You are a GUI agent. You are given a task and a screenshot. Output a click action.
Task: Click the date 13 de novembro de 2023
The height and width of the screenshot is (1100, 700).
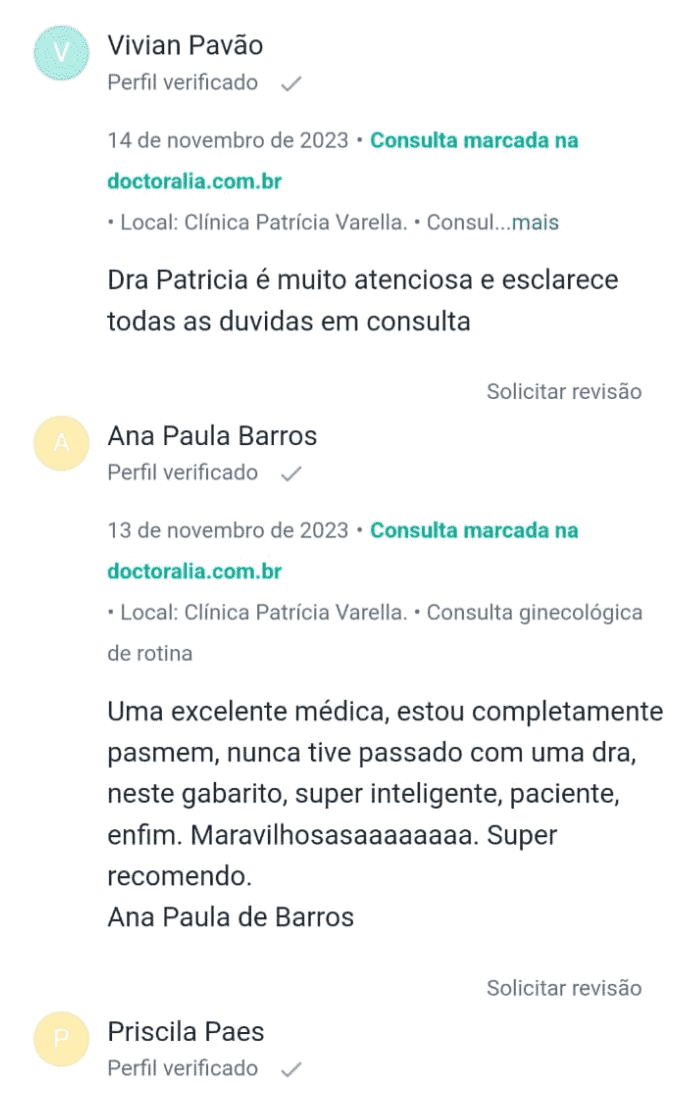pyautogui.click(x=228, y=531)
